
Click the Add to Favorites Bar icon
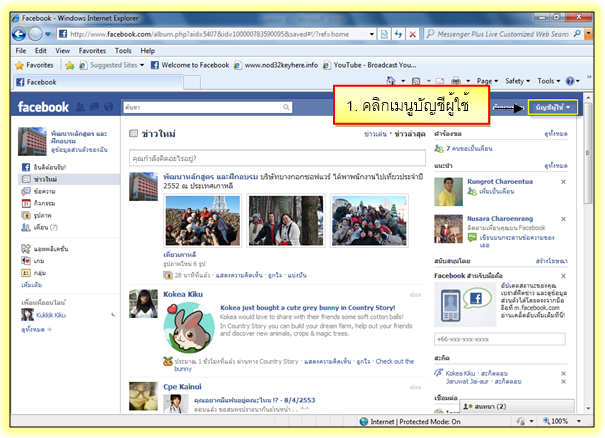pyautogui.click(x=70, y=65)
